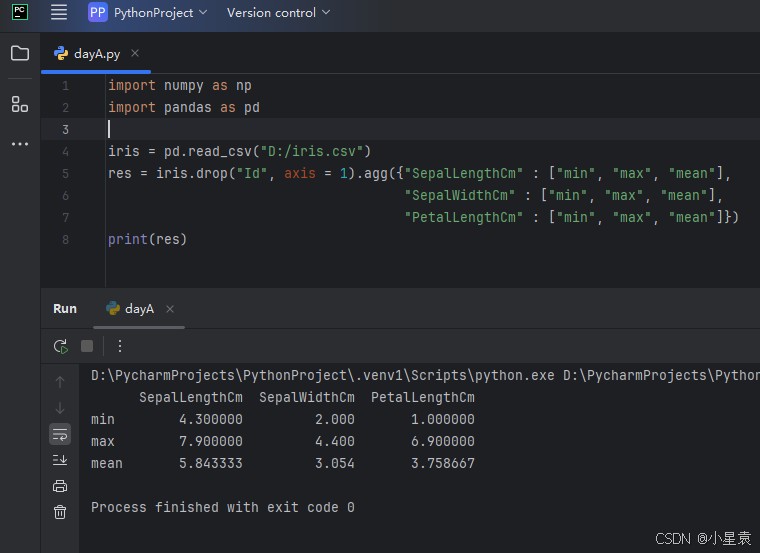Click 'import pandas as pd' line
Image resolution: width=760 pixels, height=553 pixels.
(x=184, y=107)
